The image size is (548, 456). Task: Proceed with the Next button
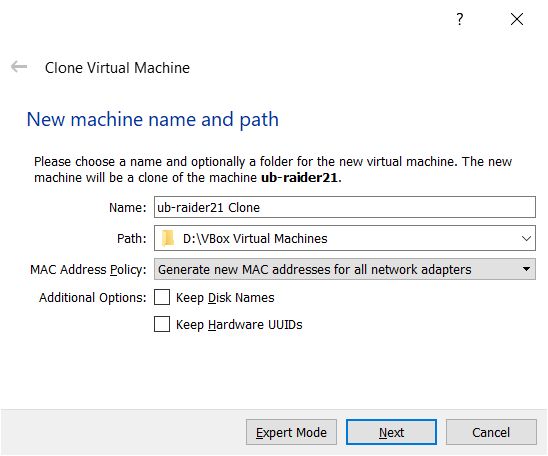[x=391, y=432]
